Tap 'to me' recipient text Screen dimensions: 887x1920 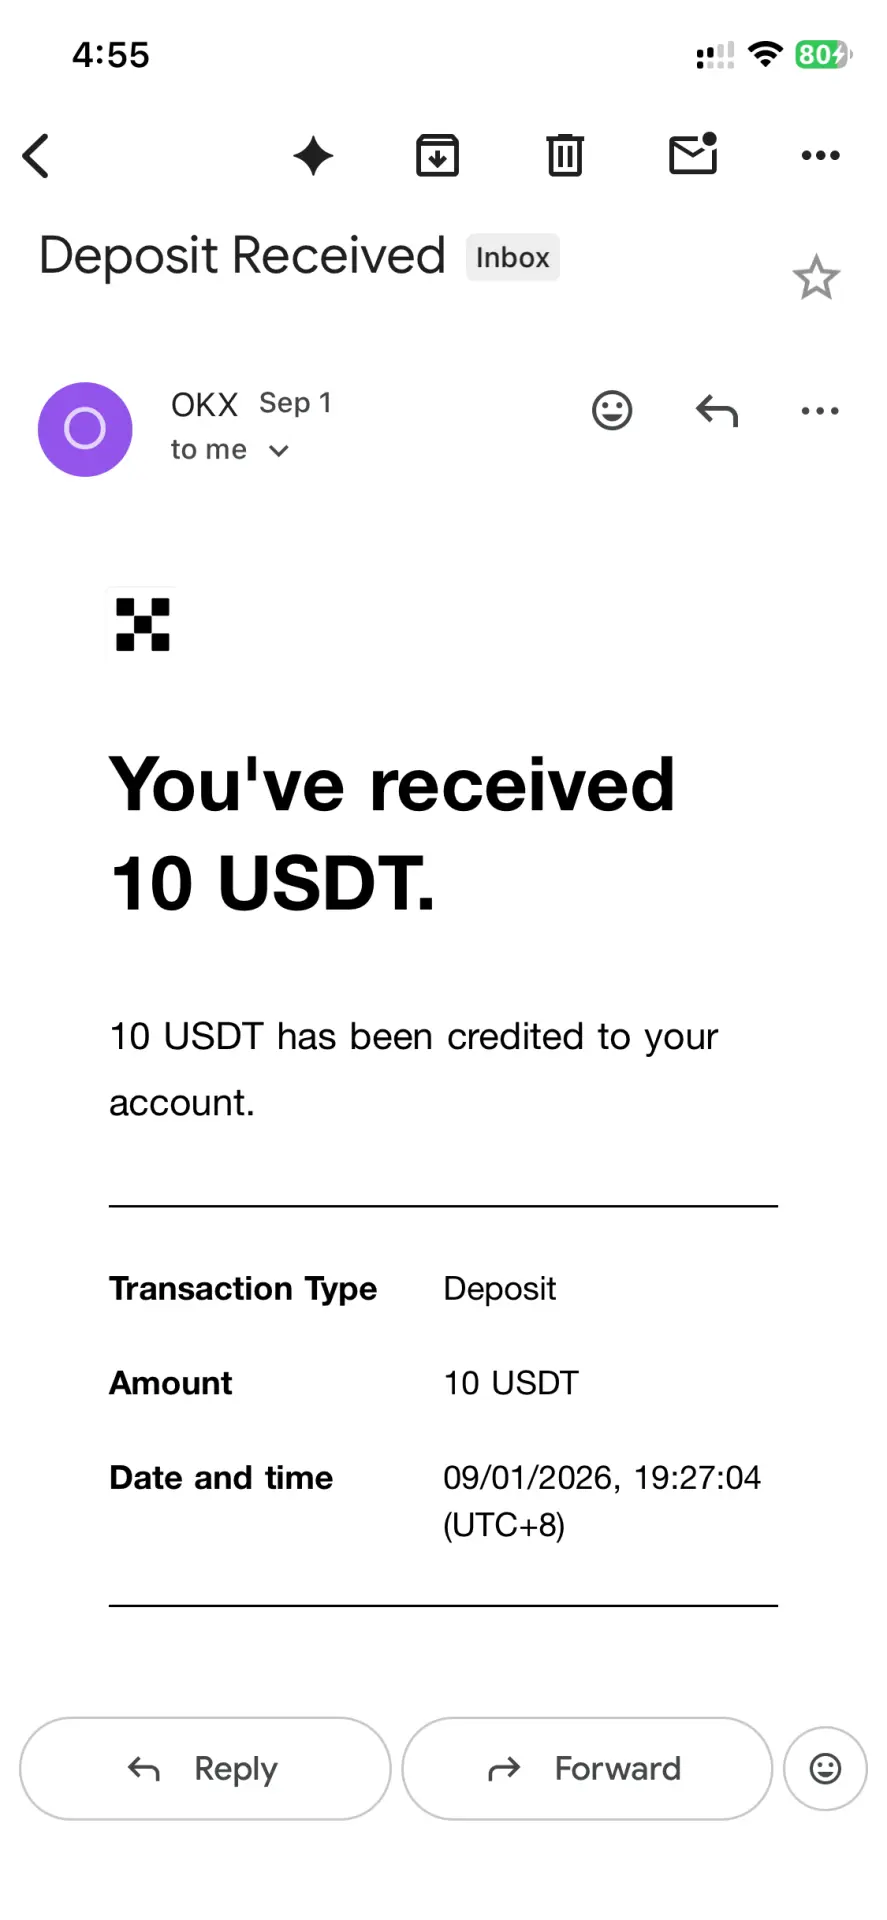(208, 450)
